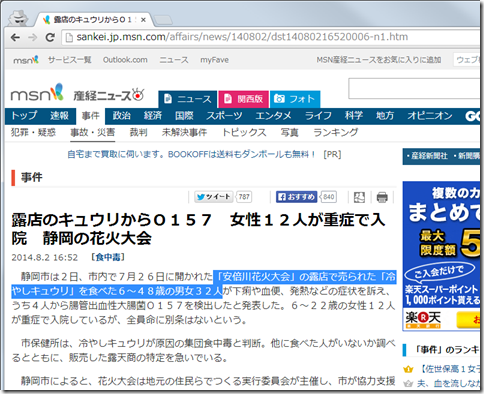Click the msn logo in the top bar

coord(26,60)
